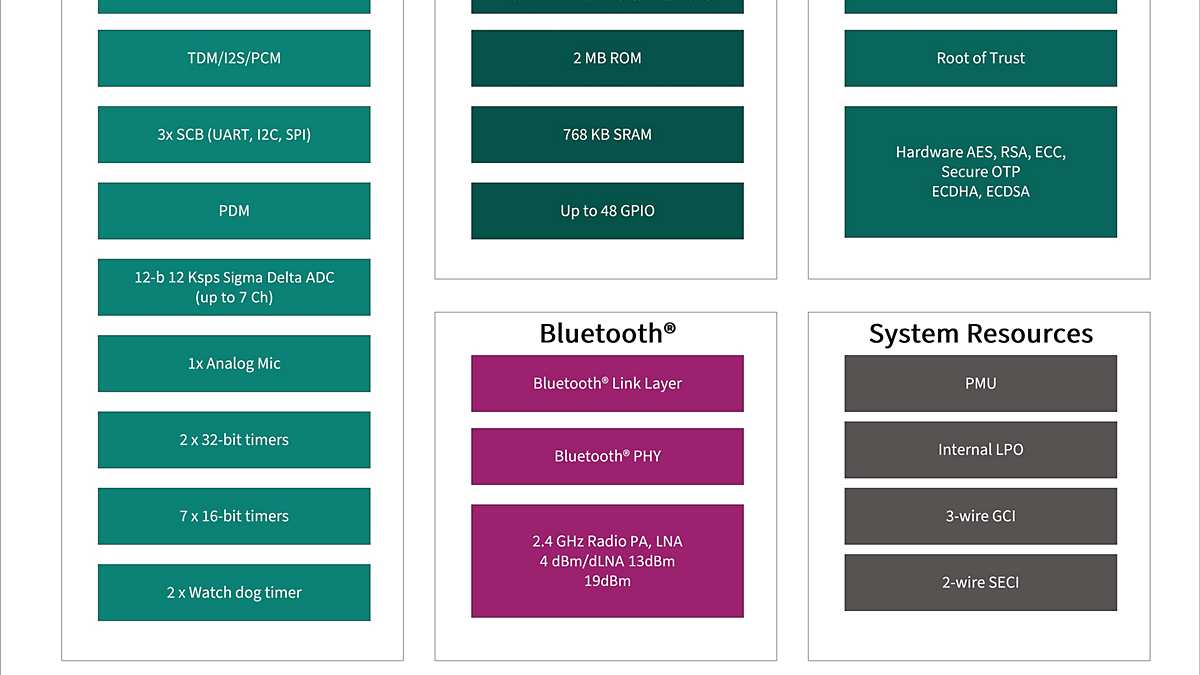Click the Hardware AES, RSA, ECC block
The image size is (1200, 675).
click(980, 172)
